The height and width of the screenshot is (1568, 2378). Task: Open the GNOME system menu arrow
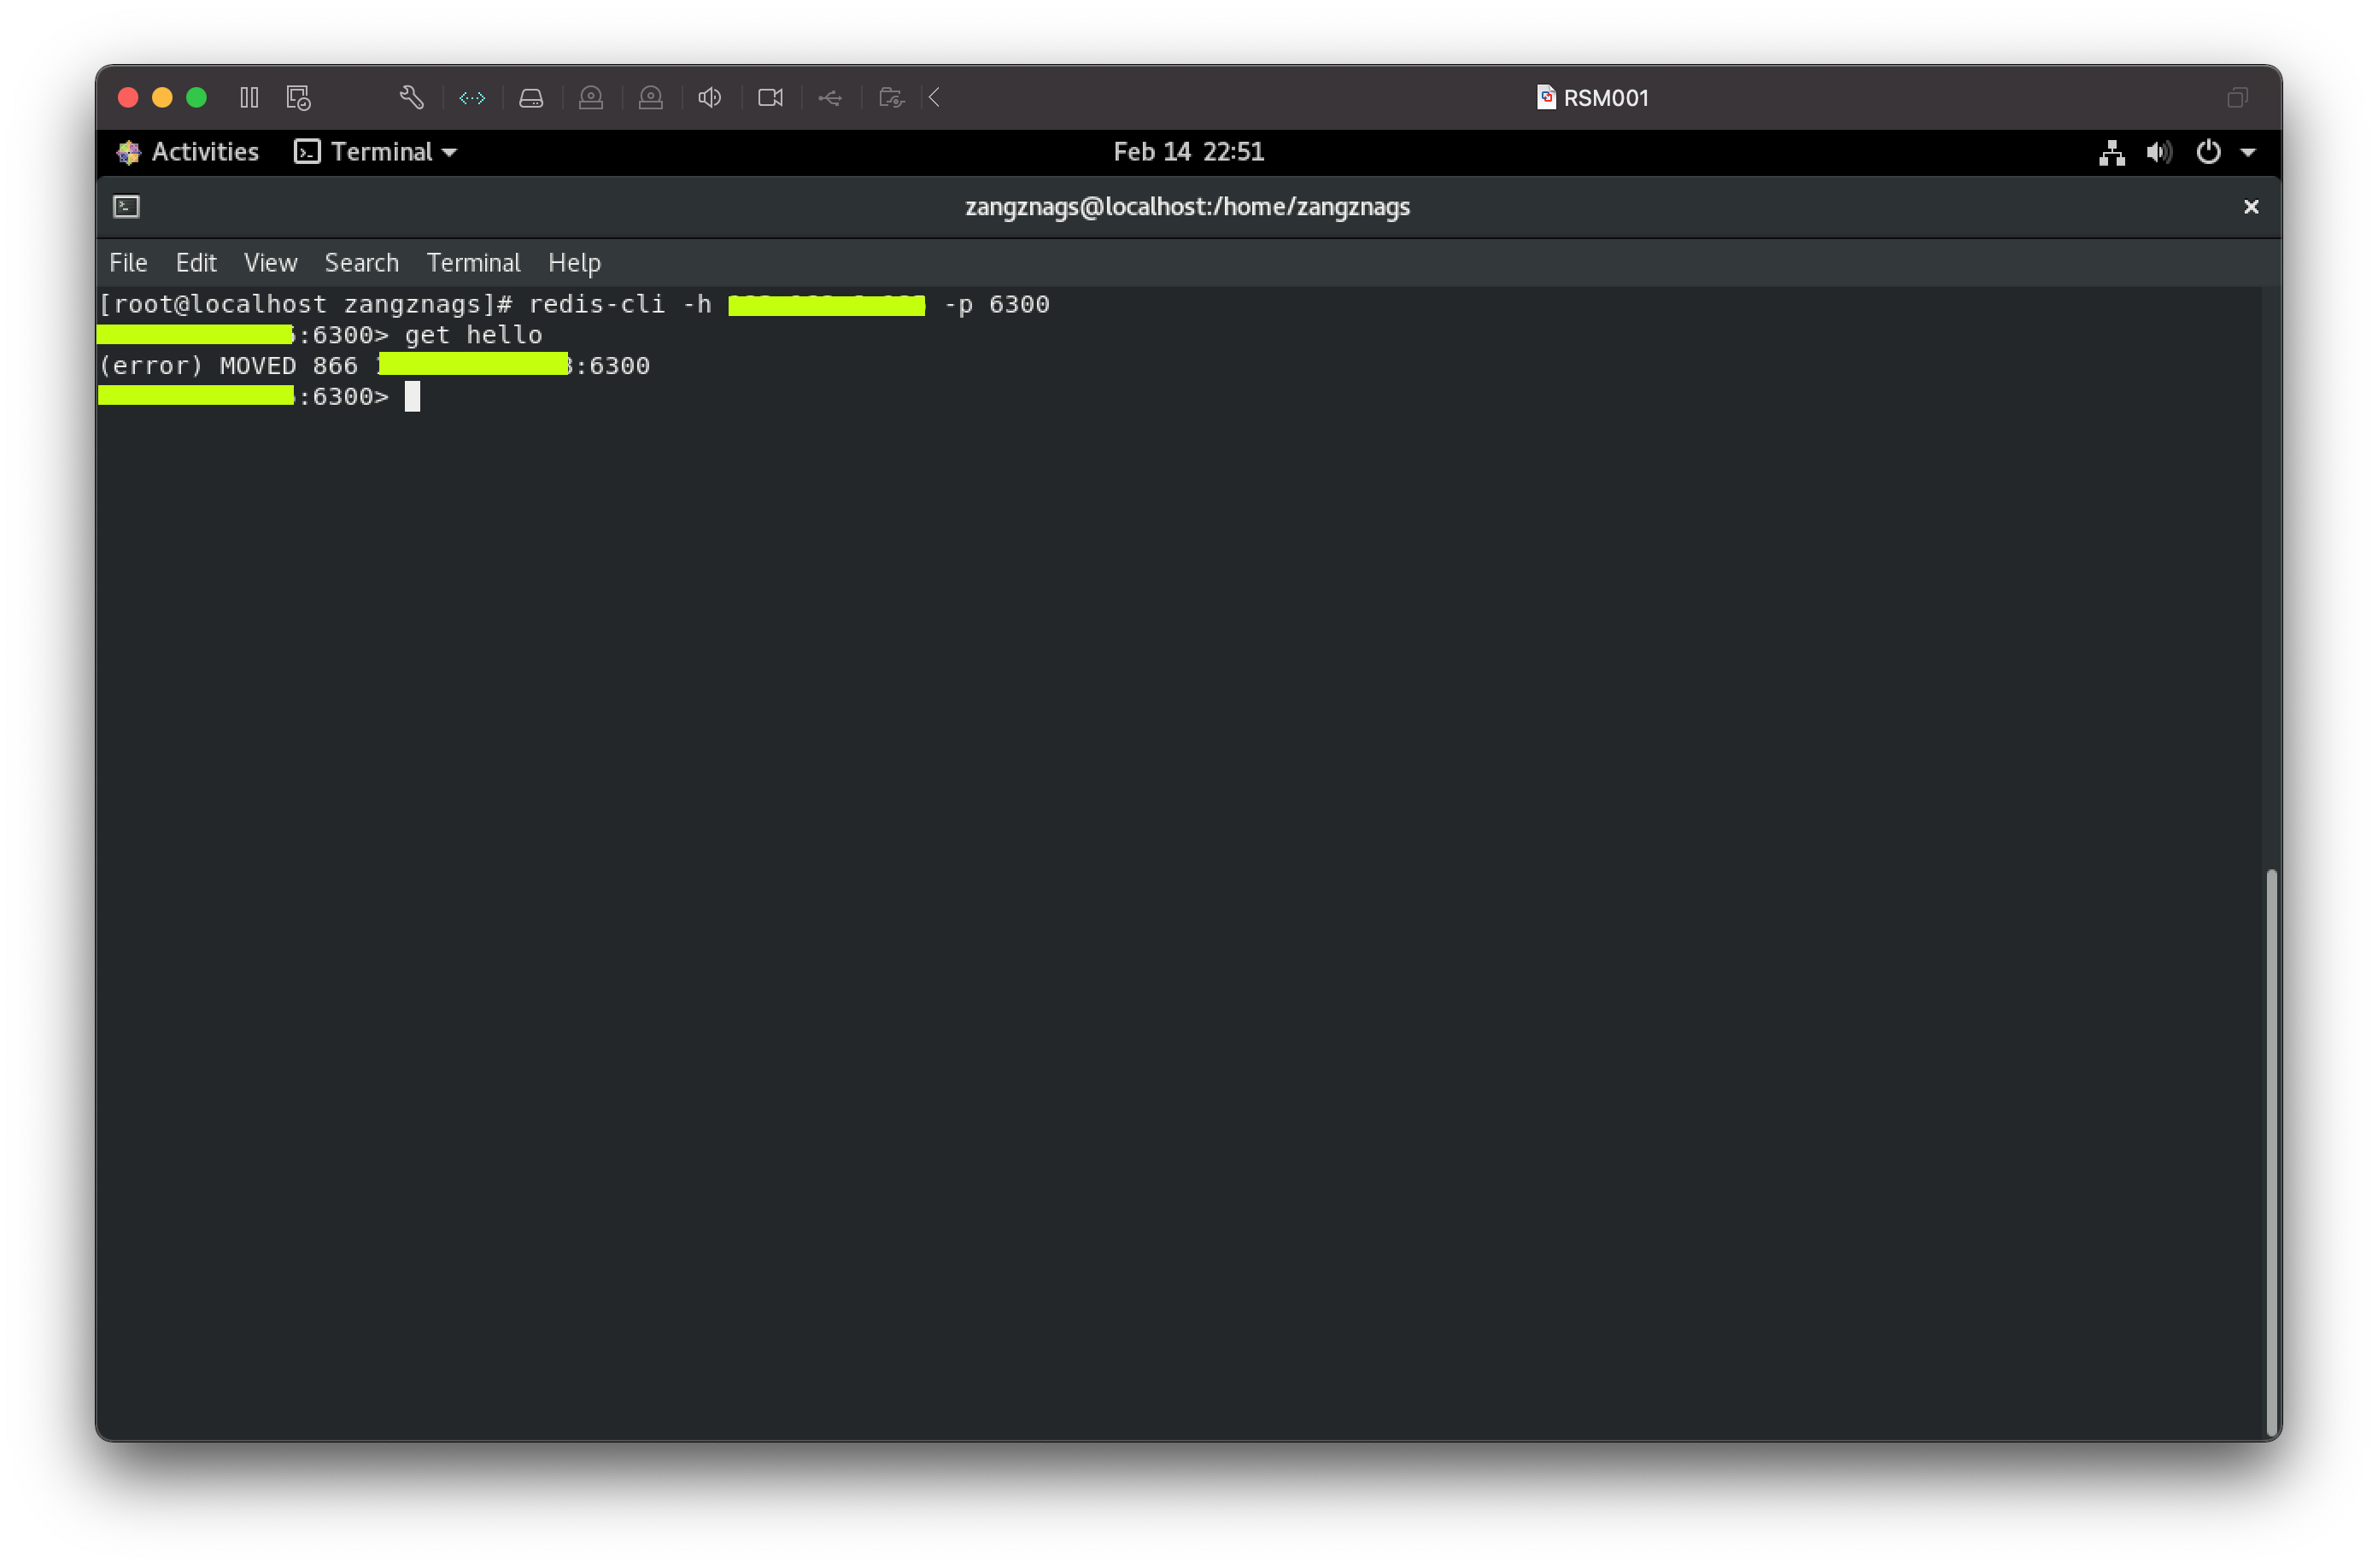(2248, 152)
